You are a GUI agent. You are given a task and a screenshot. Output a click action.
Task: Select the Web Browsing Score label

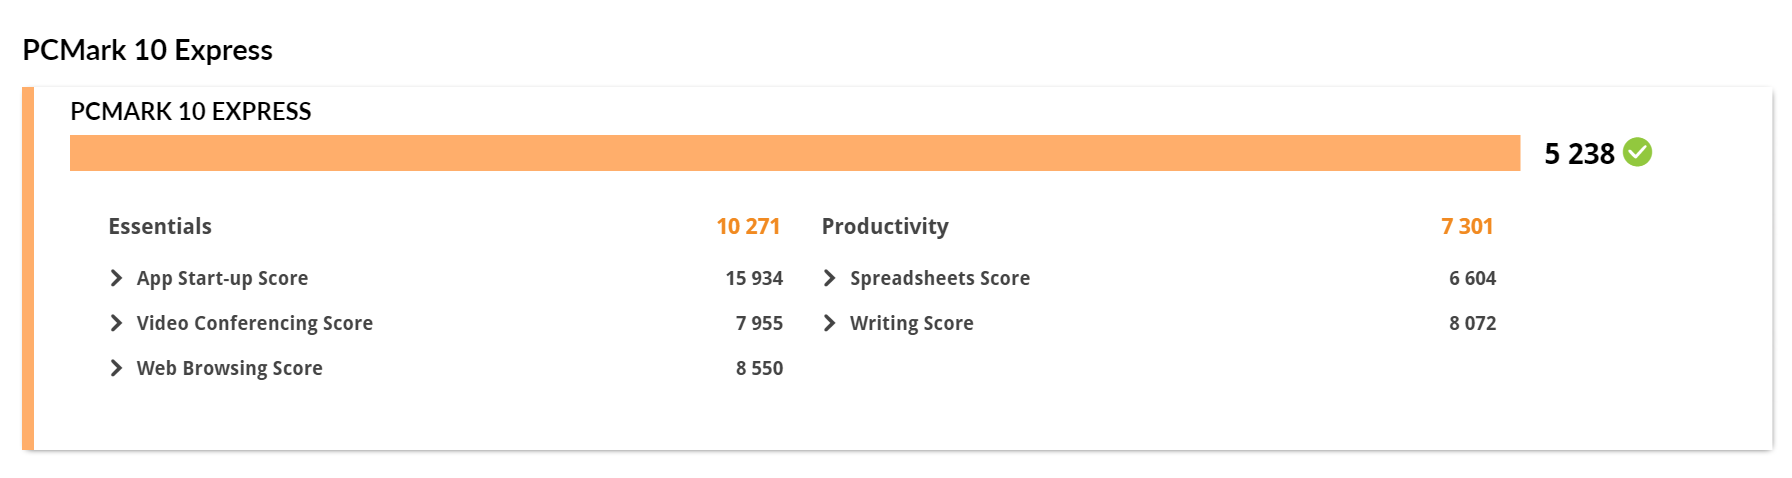[x=230, y=369]
